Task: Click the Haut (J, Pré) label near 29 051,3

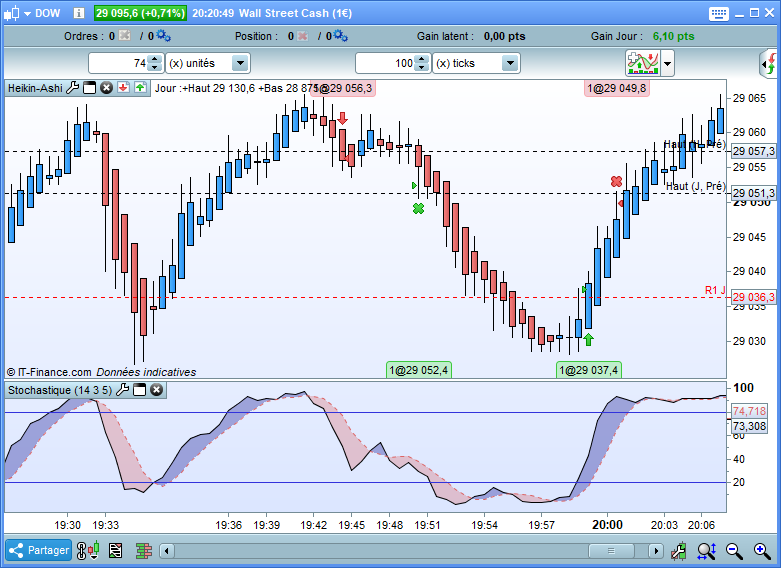Action: click(x=695, y=186)
